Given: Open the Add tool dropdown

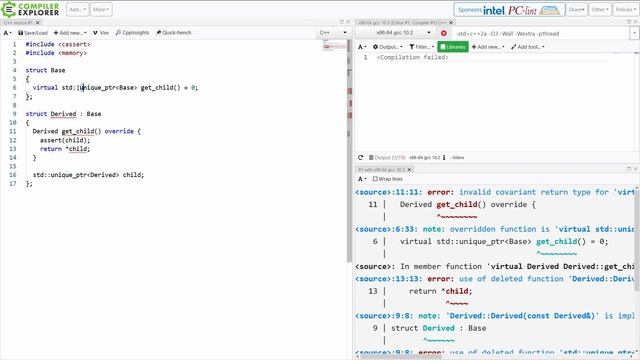Looking at the screenshot, I should tap(528, 47).
